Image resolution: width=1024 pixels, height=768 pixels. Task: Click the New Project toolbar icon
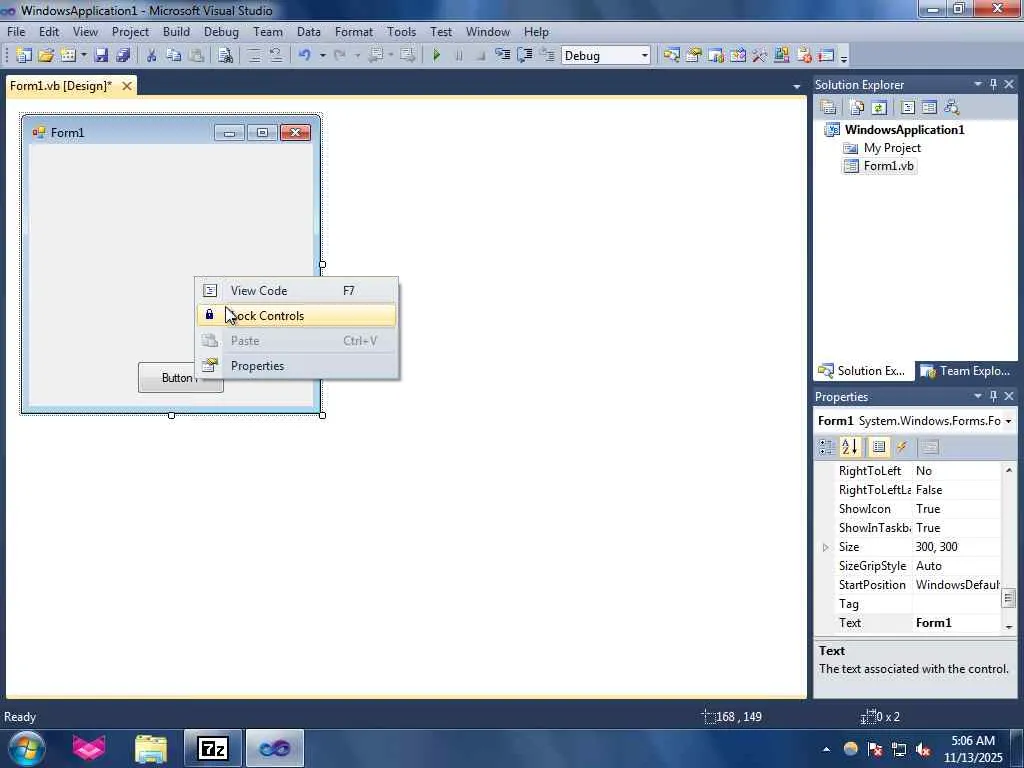pyautogui.click(x=24, y=56)
